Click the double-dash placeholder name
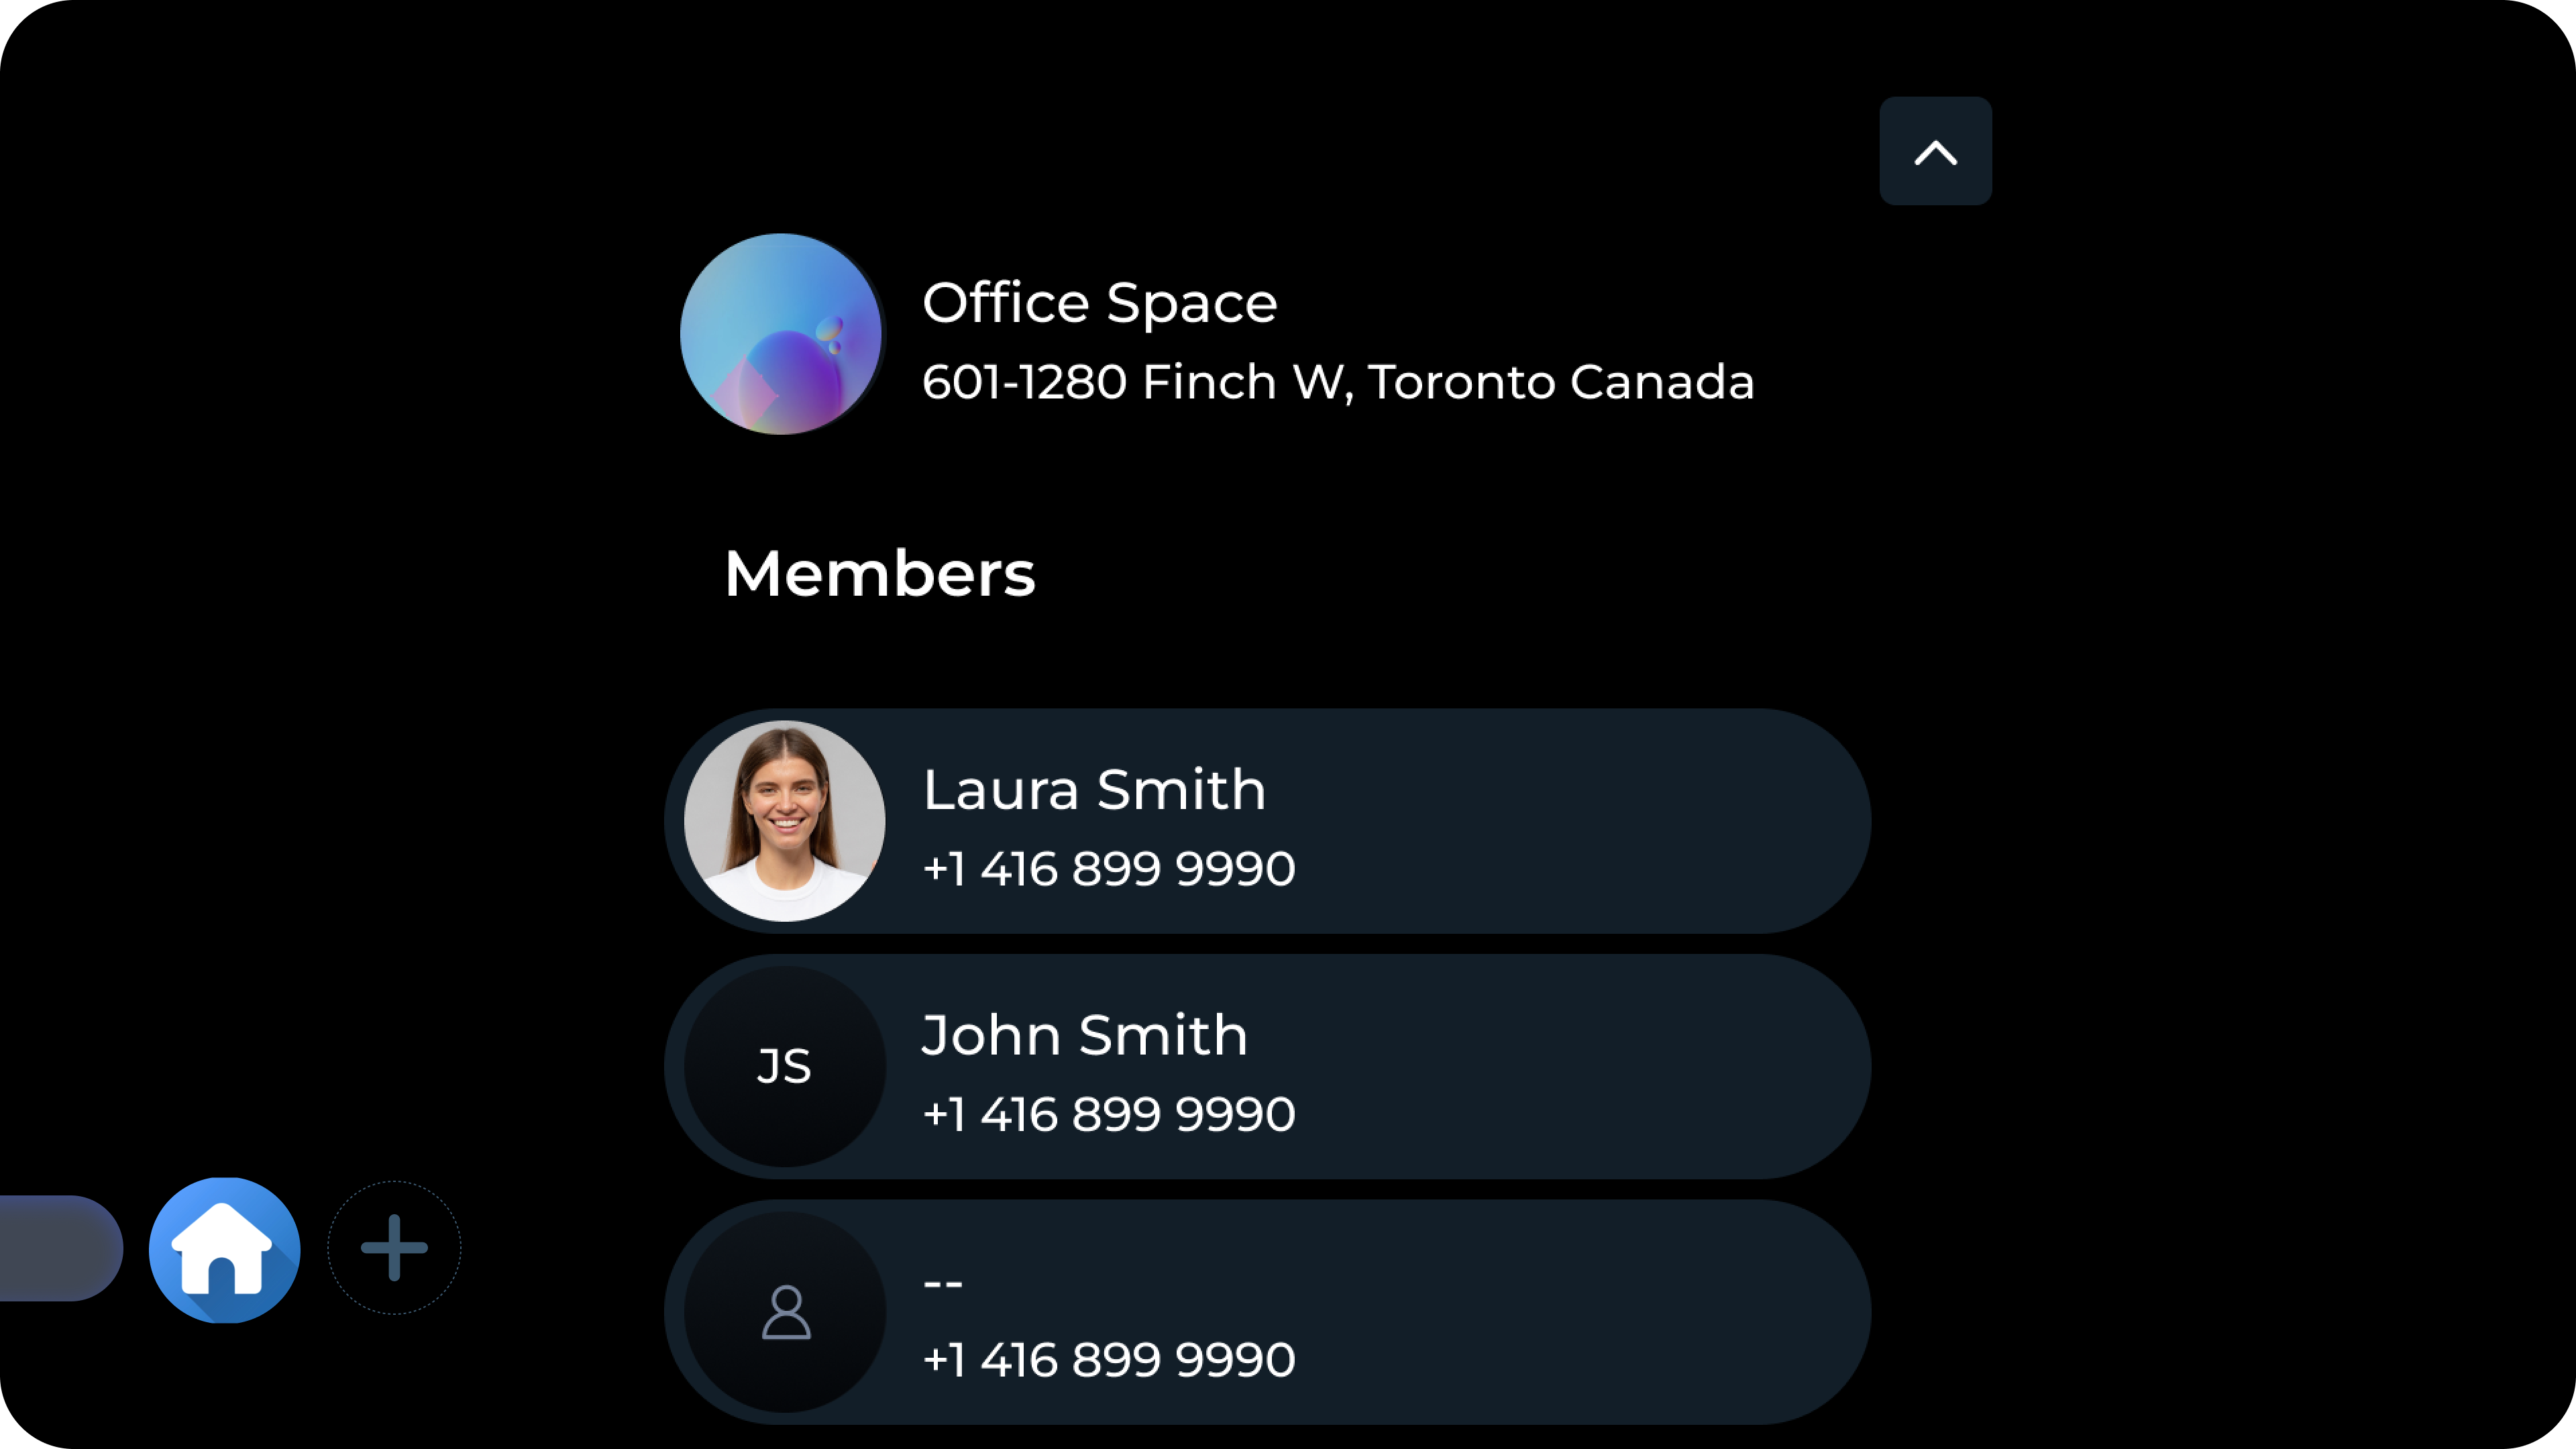Viewport: 2576px width, 1449px height. click(x=942, y=1282)
